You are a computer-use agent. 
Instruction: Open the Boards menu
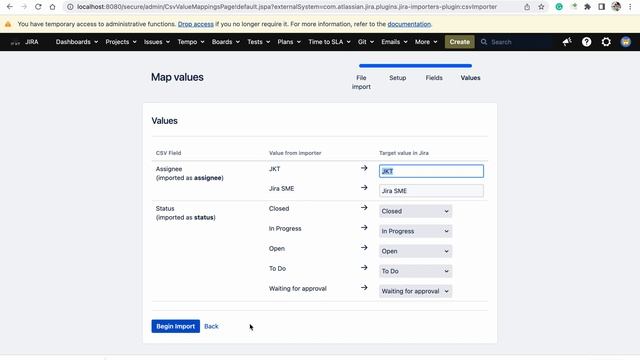tap(226, 42)
